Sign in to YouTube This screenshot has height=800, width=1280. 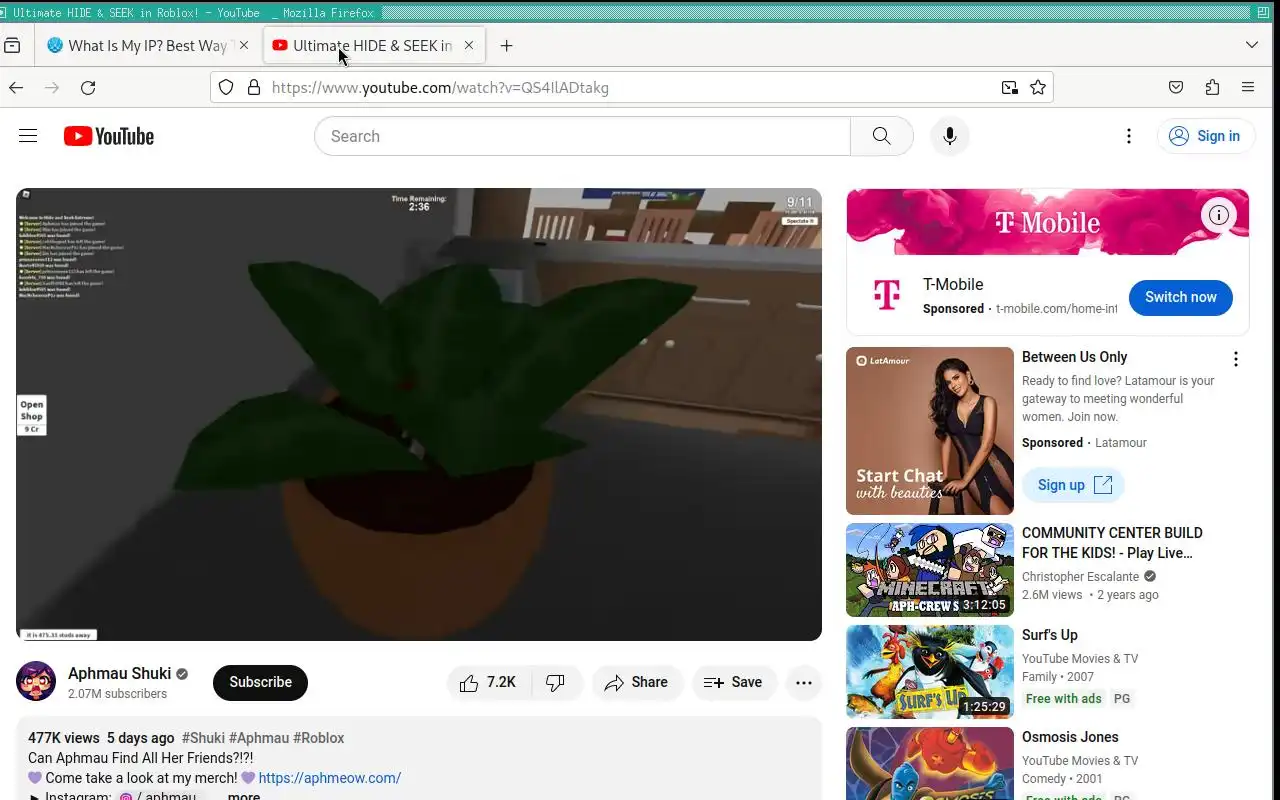point(1205,136)
